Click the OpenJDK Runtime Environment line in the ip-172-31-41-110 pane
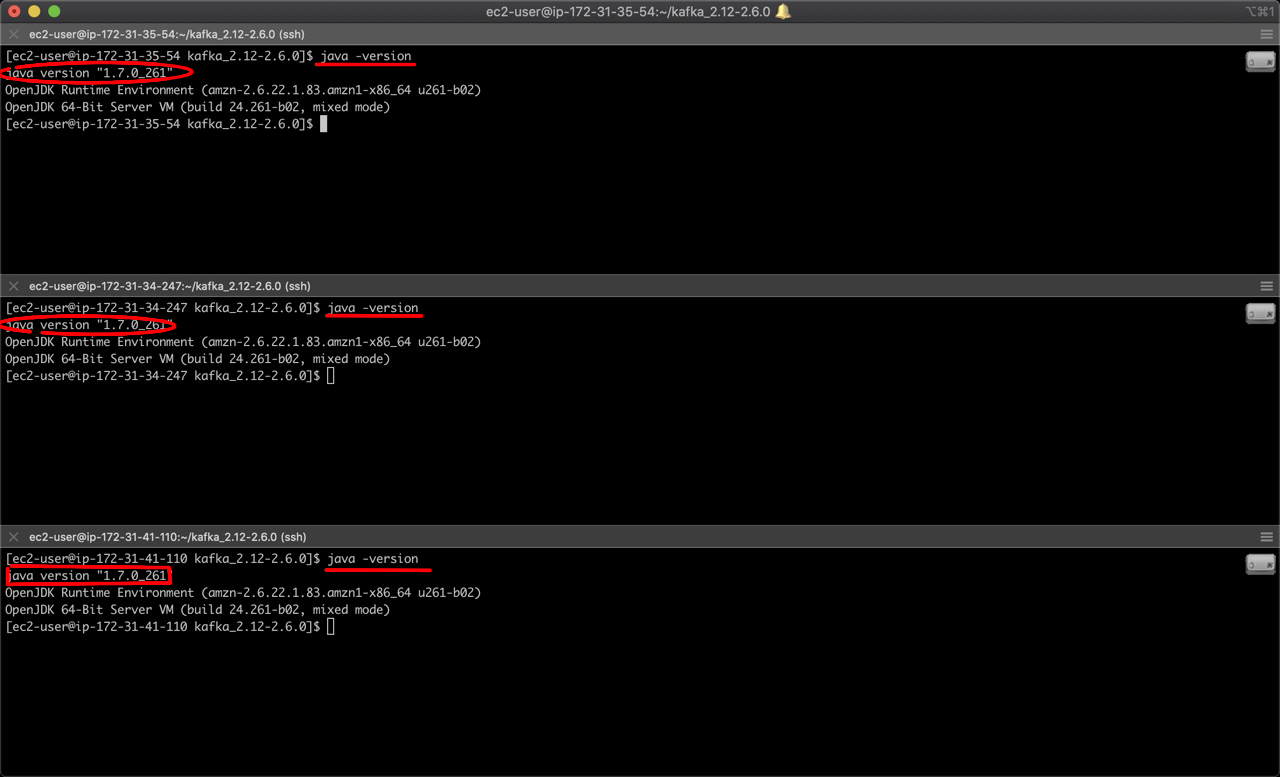 tap(243, 593)
